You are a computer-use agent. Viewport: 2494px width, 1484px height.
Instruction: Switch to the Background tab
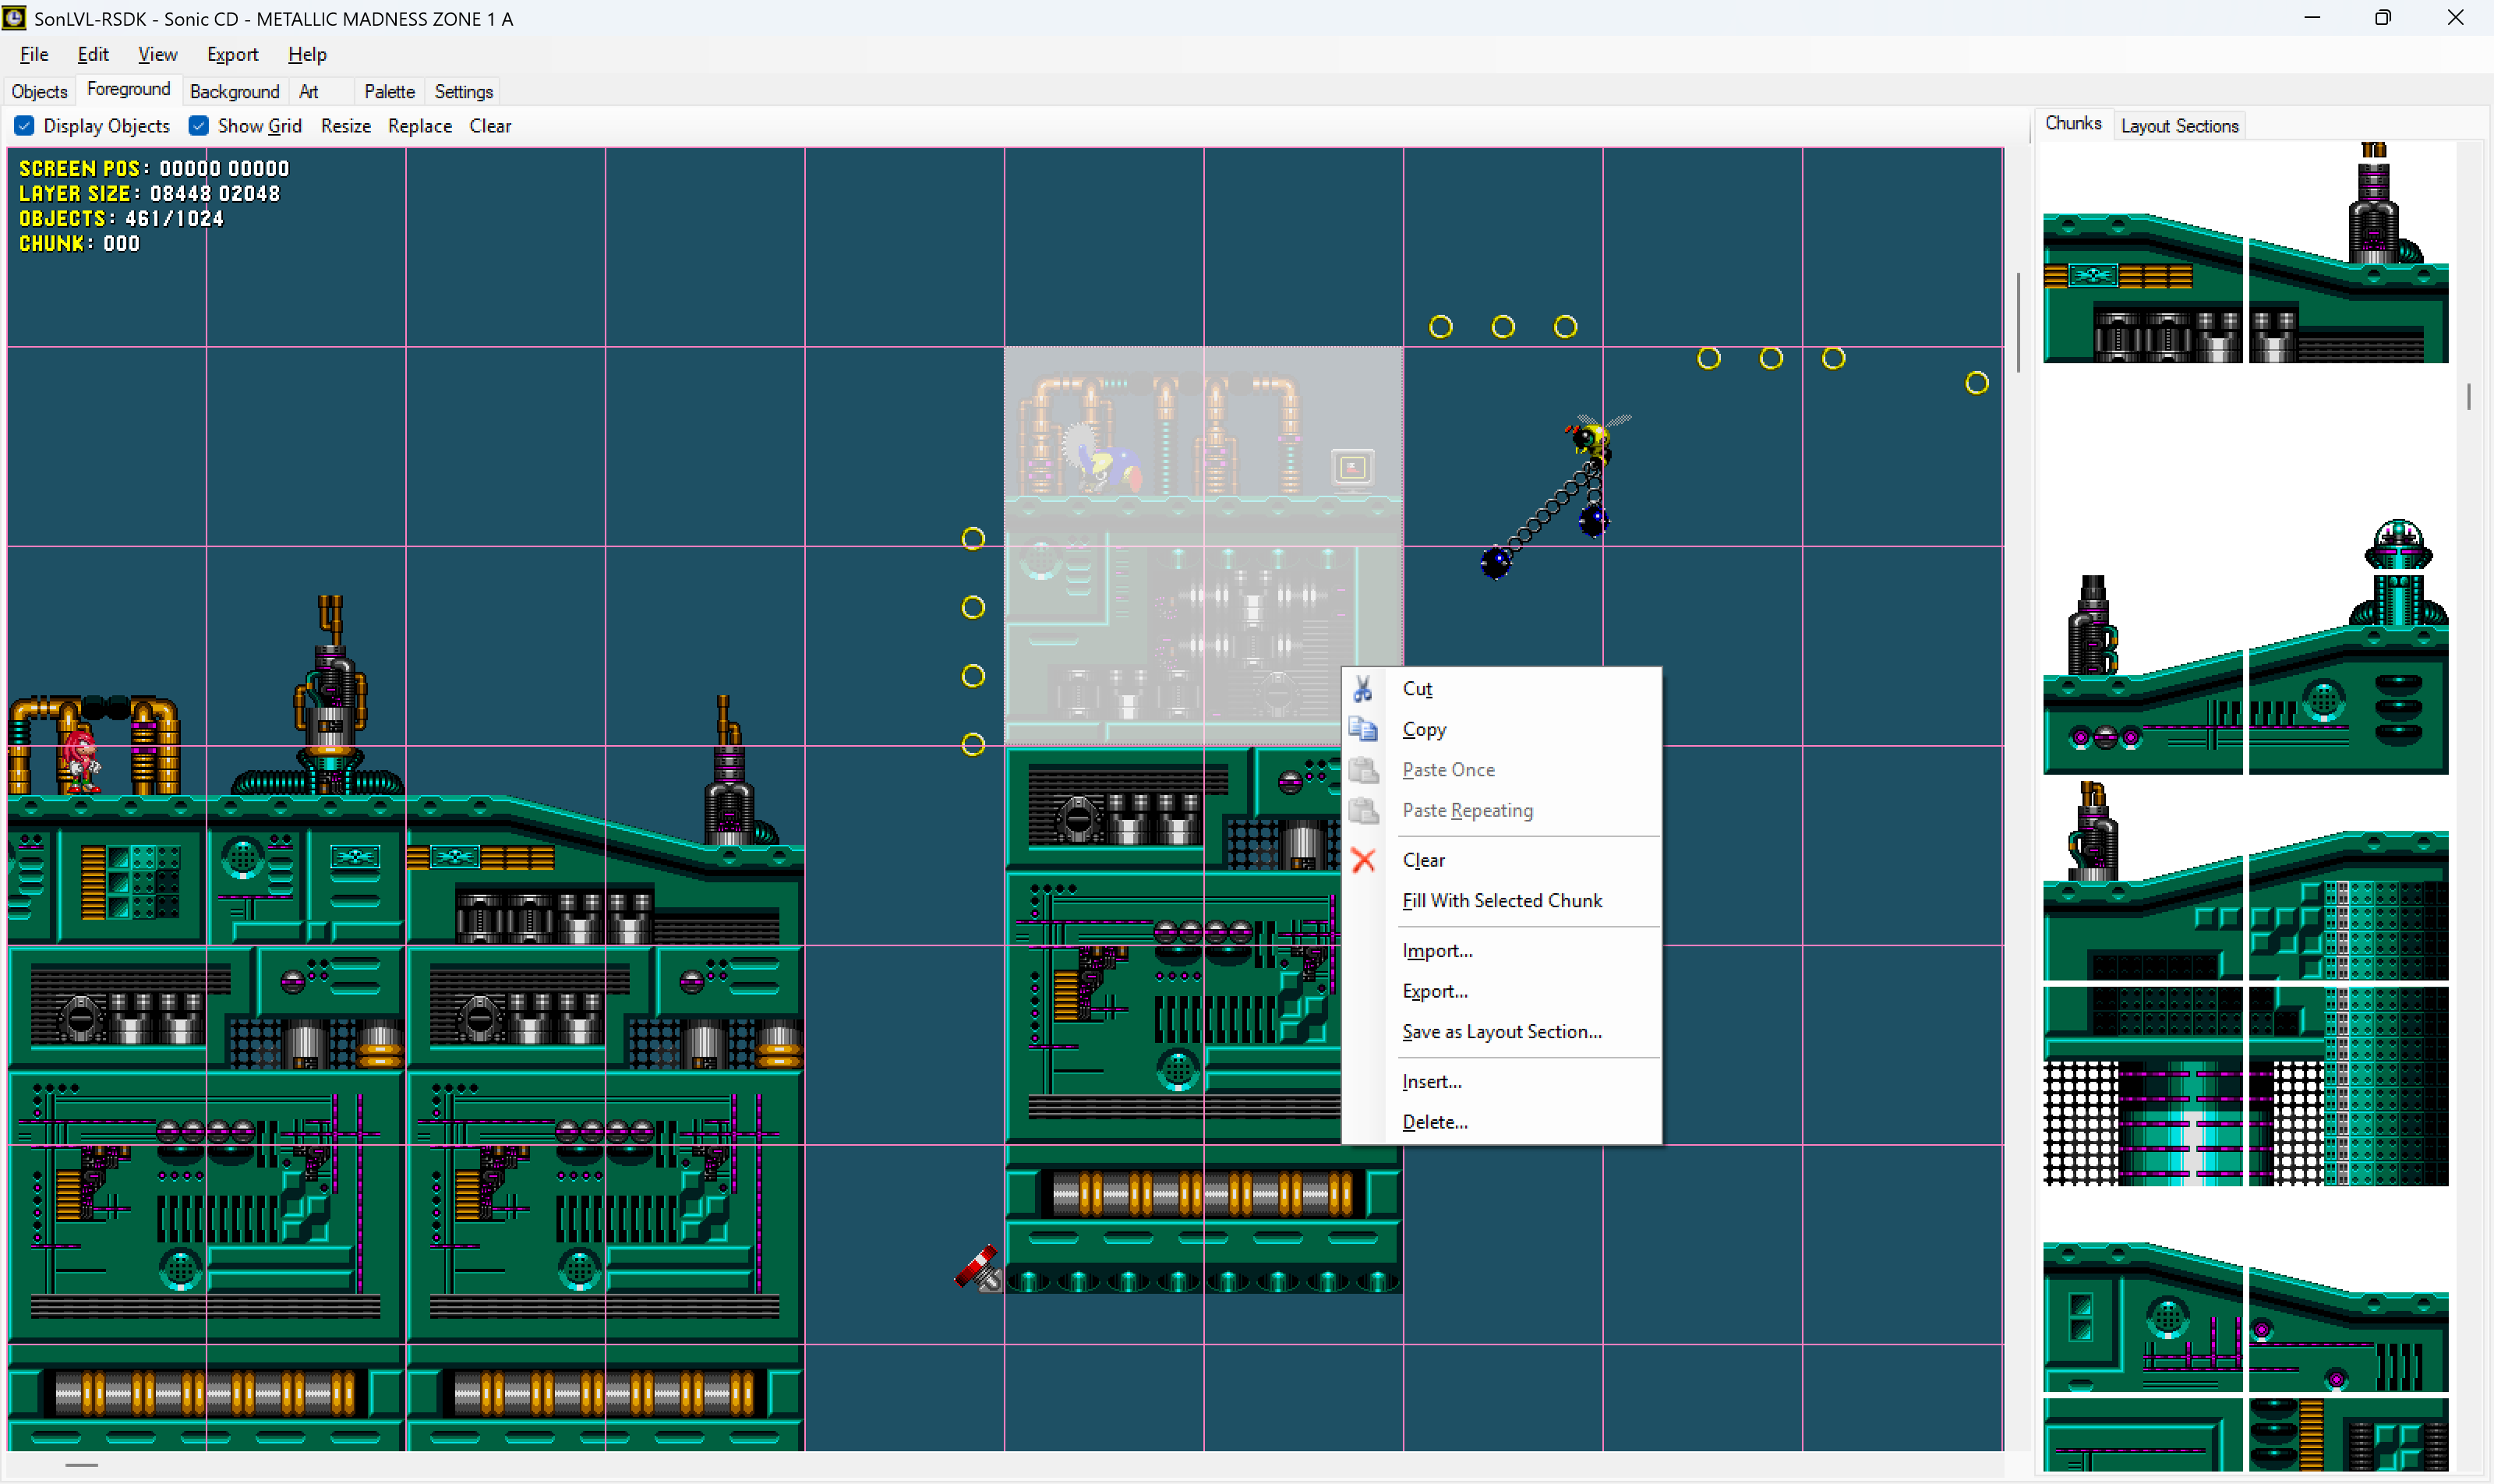(234, 92)
